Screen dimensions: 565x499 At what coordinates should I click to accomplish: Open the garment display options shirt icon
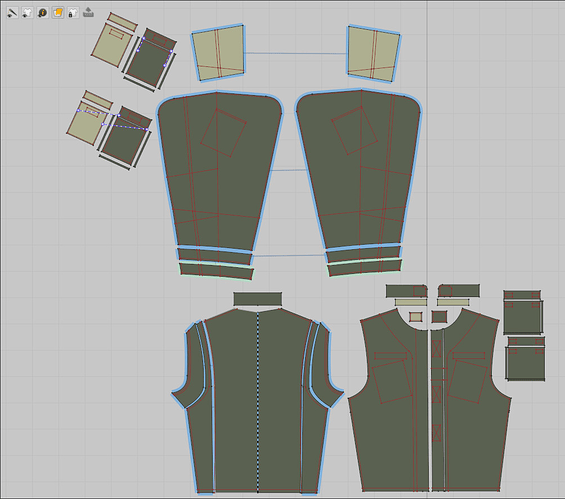pyautogui.click(x=27, y=13)
